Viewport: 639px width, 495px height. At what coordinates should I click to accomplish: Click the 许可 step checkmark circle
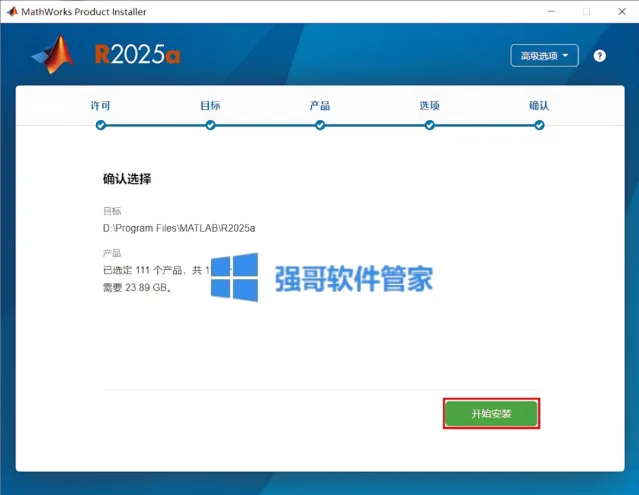(101, 125)
